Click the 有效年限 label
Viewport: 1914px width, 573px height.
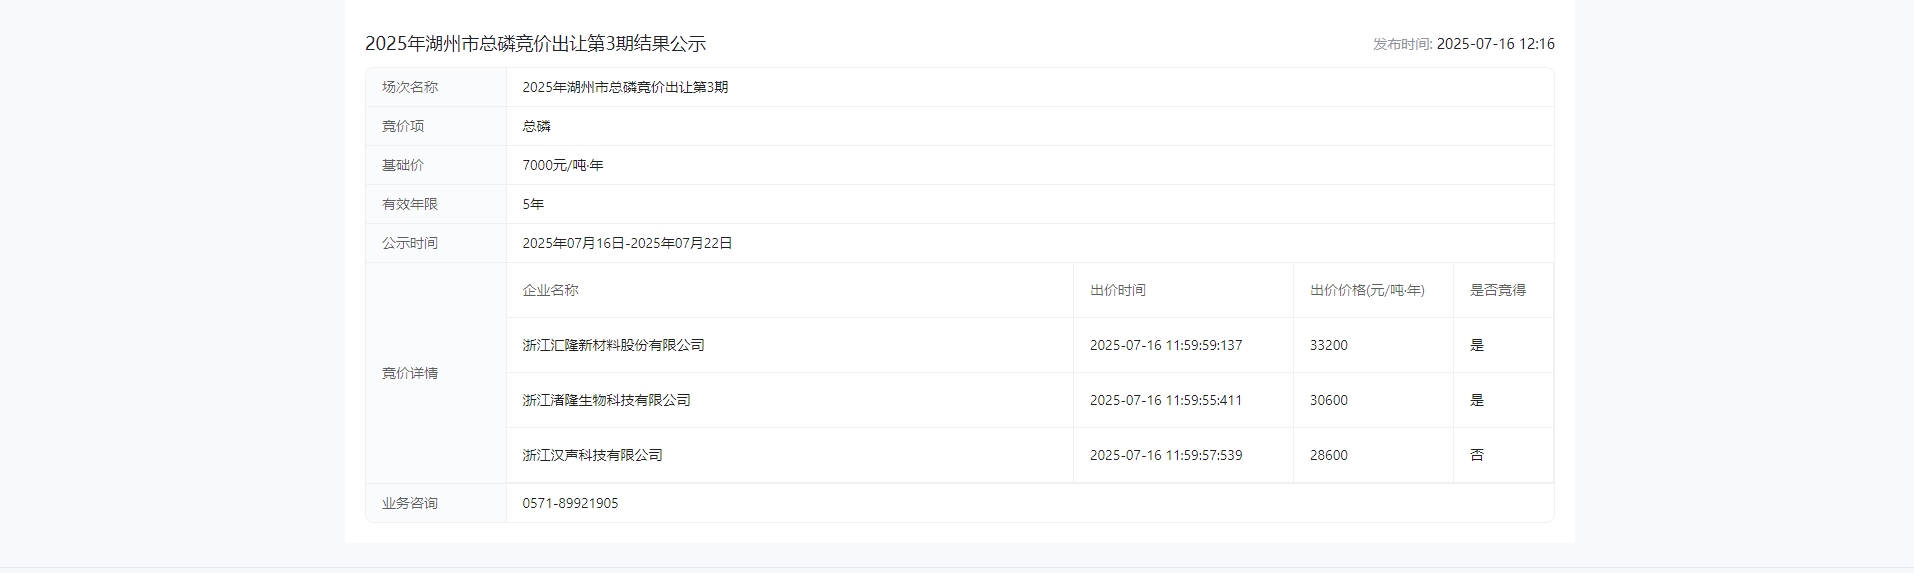410,204
